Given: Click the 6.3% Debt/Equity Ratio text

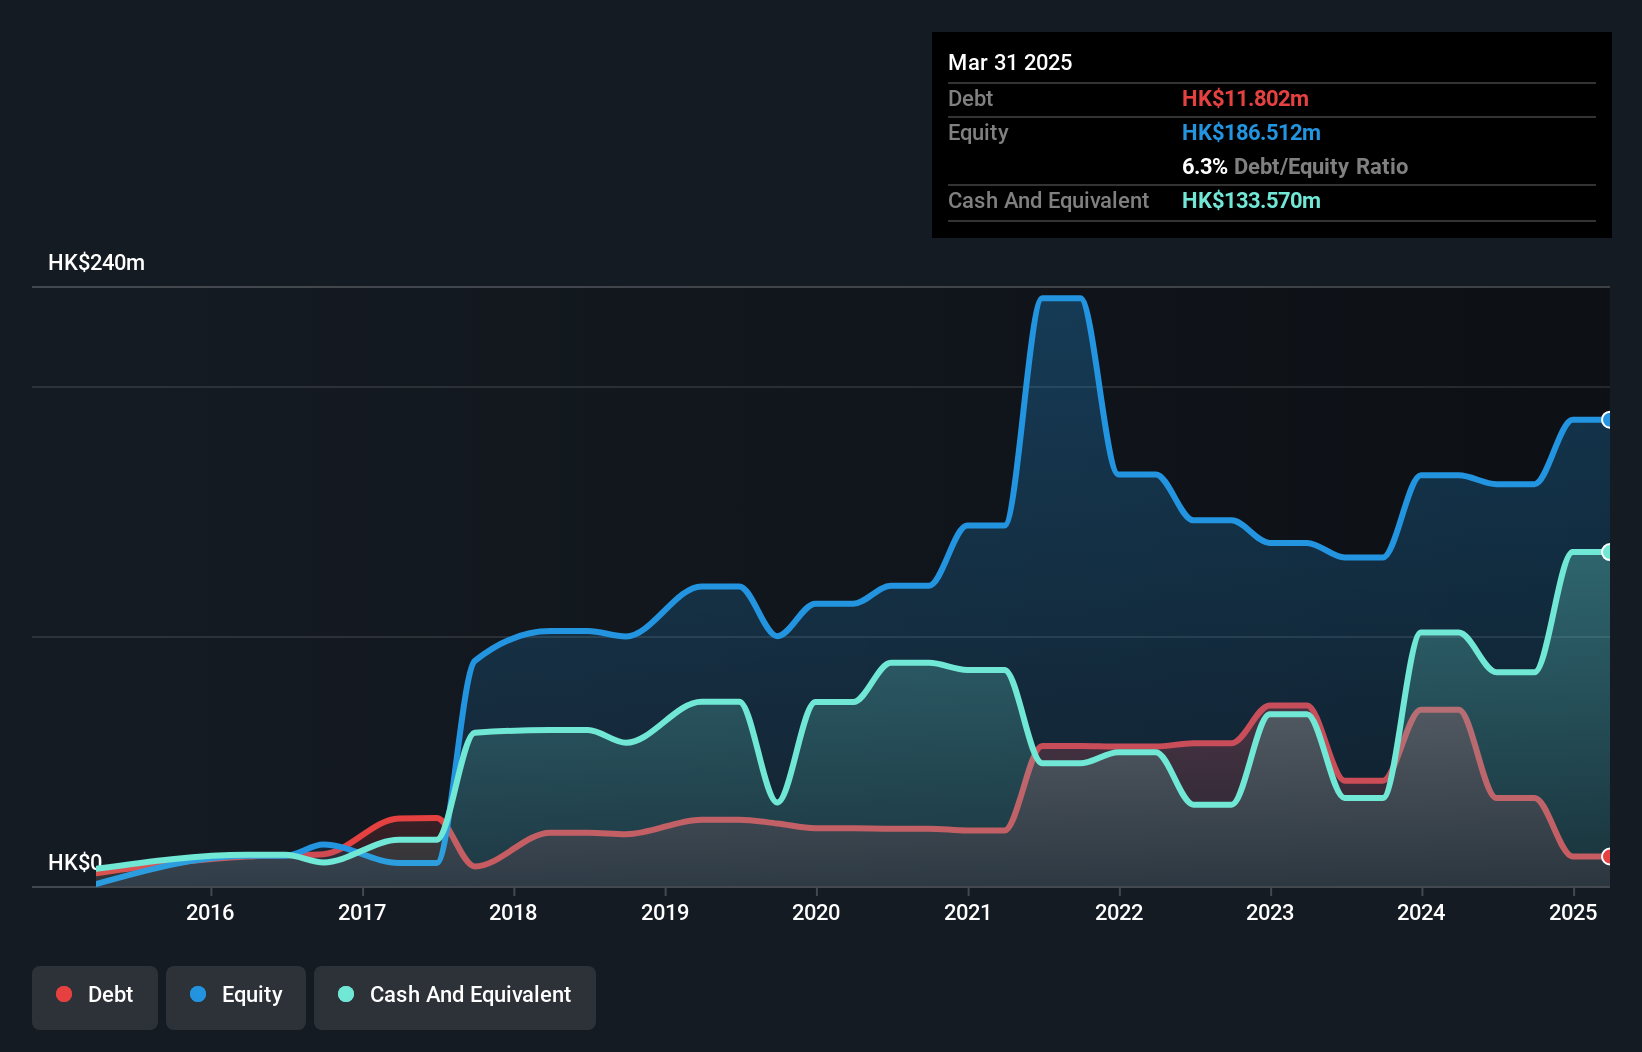Looking at the screenshot, I should pos(1295,166).
